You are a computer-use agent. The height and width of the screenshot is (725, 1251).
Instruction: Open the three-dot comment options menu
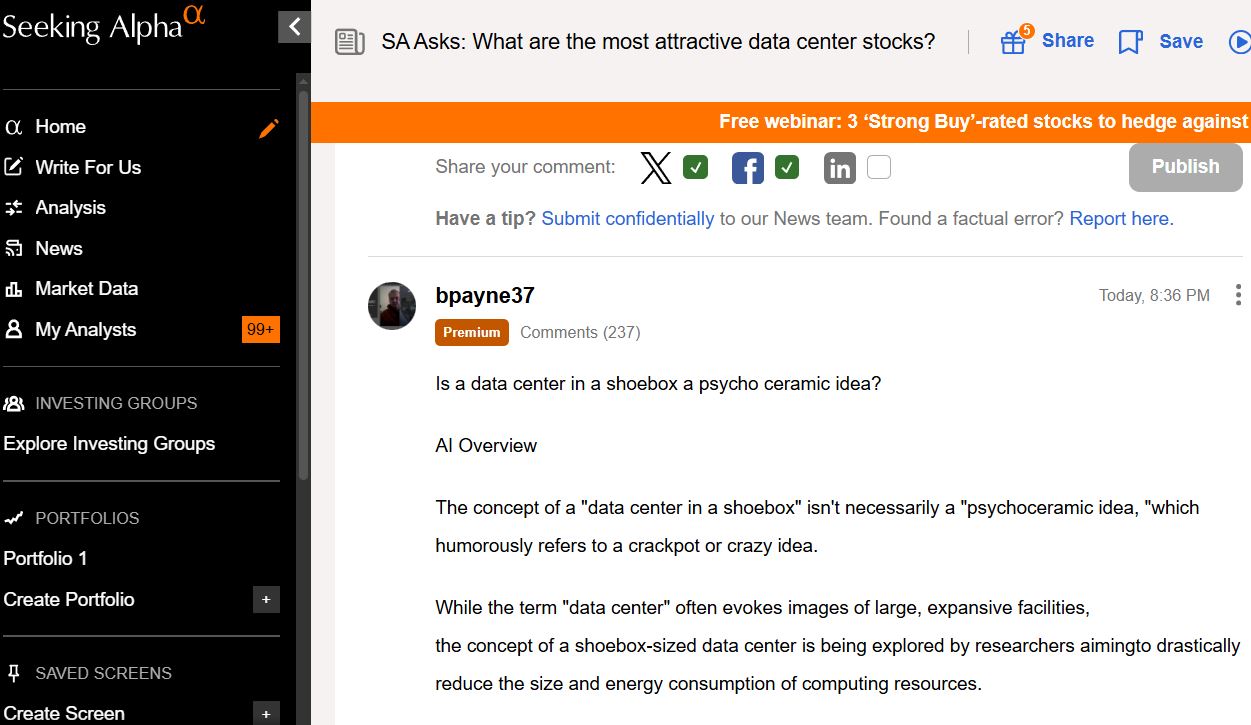(1238, 295)
